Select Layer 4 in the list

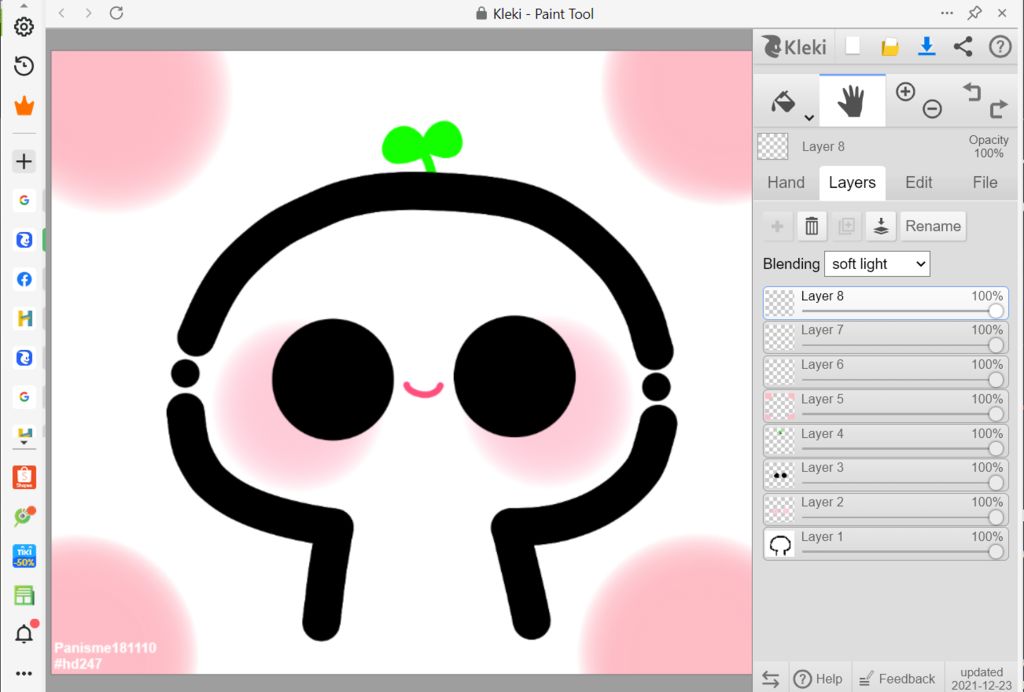click(886, 441)
